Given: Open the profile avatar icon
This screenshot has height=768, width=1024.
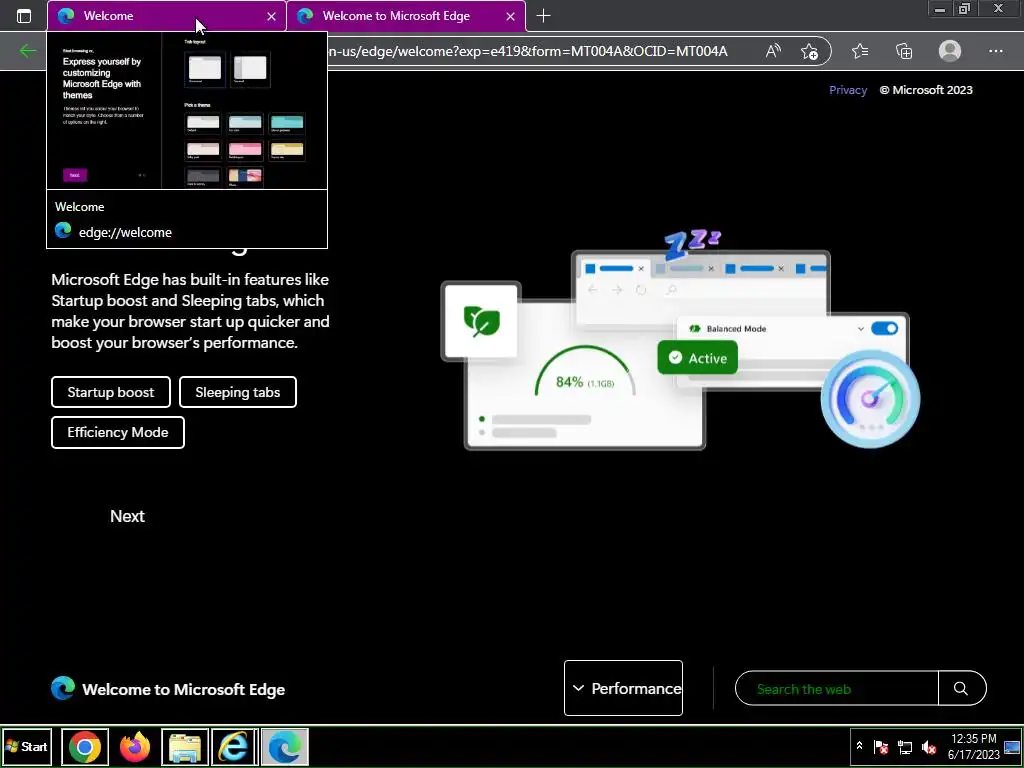Looking at the screenshot, I should pos(950,51).
